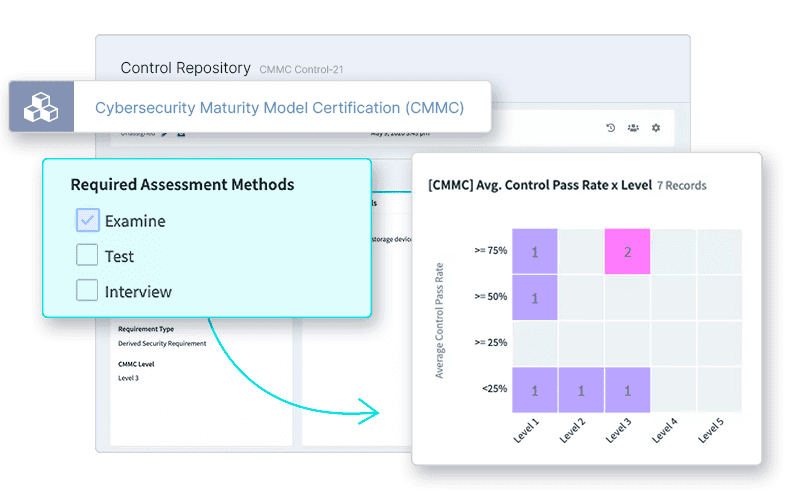Click the Control Repository heading

[186, 68]
